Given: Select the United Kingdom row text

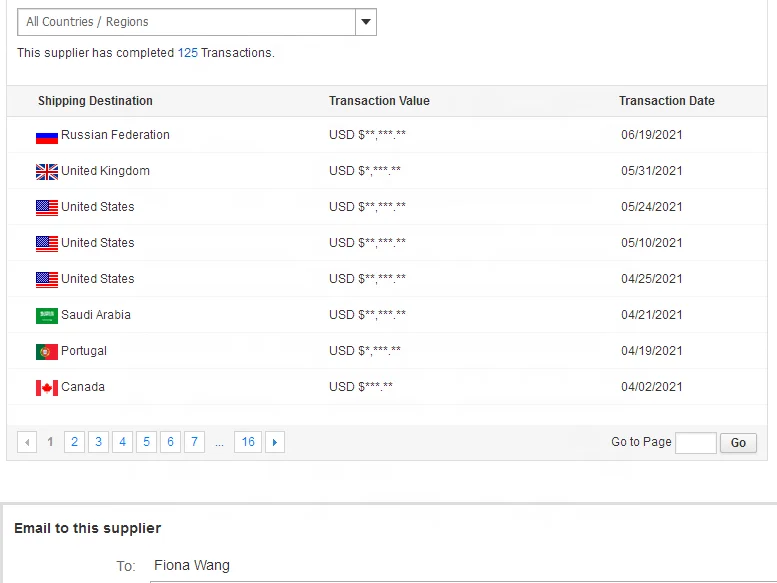Looking at the screenshot, I should tap(105, 171).
